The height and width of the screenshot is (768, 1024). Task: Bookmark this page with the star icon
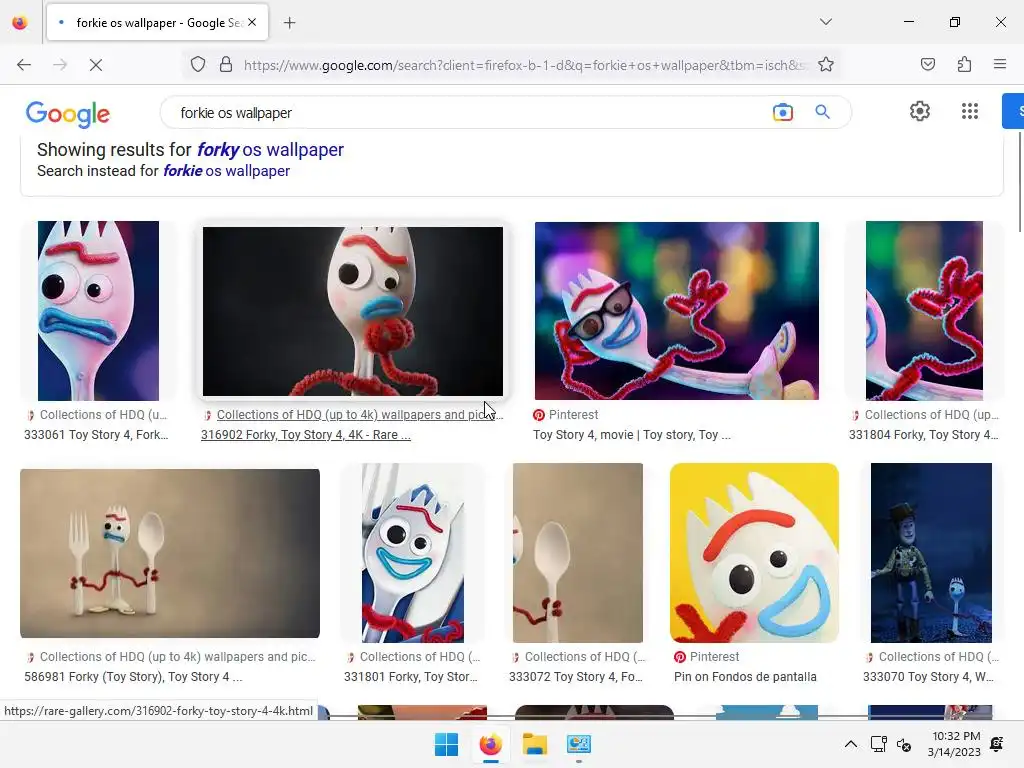coord(825,65)
